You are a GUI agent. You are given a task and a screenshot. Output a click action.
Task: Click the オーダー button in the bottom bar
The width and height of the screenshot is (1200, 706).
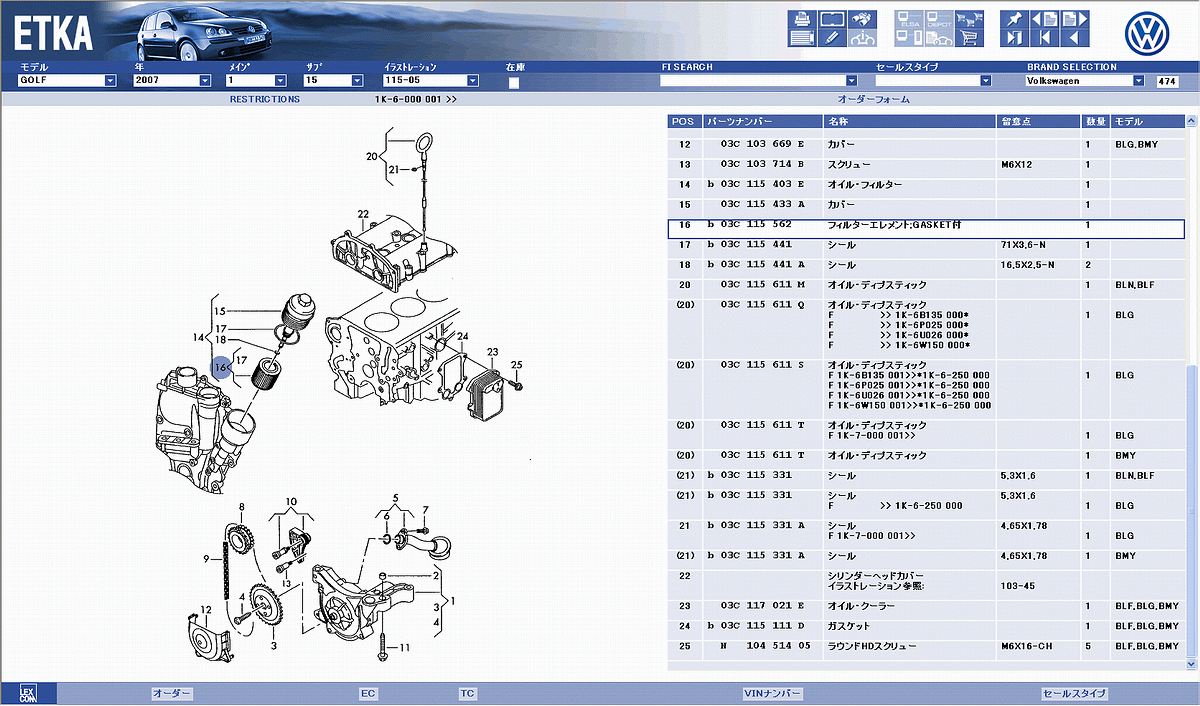tap(171, 693)
